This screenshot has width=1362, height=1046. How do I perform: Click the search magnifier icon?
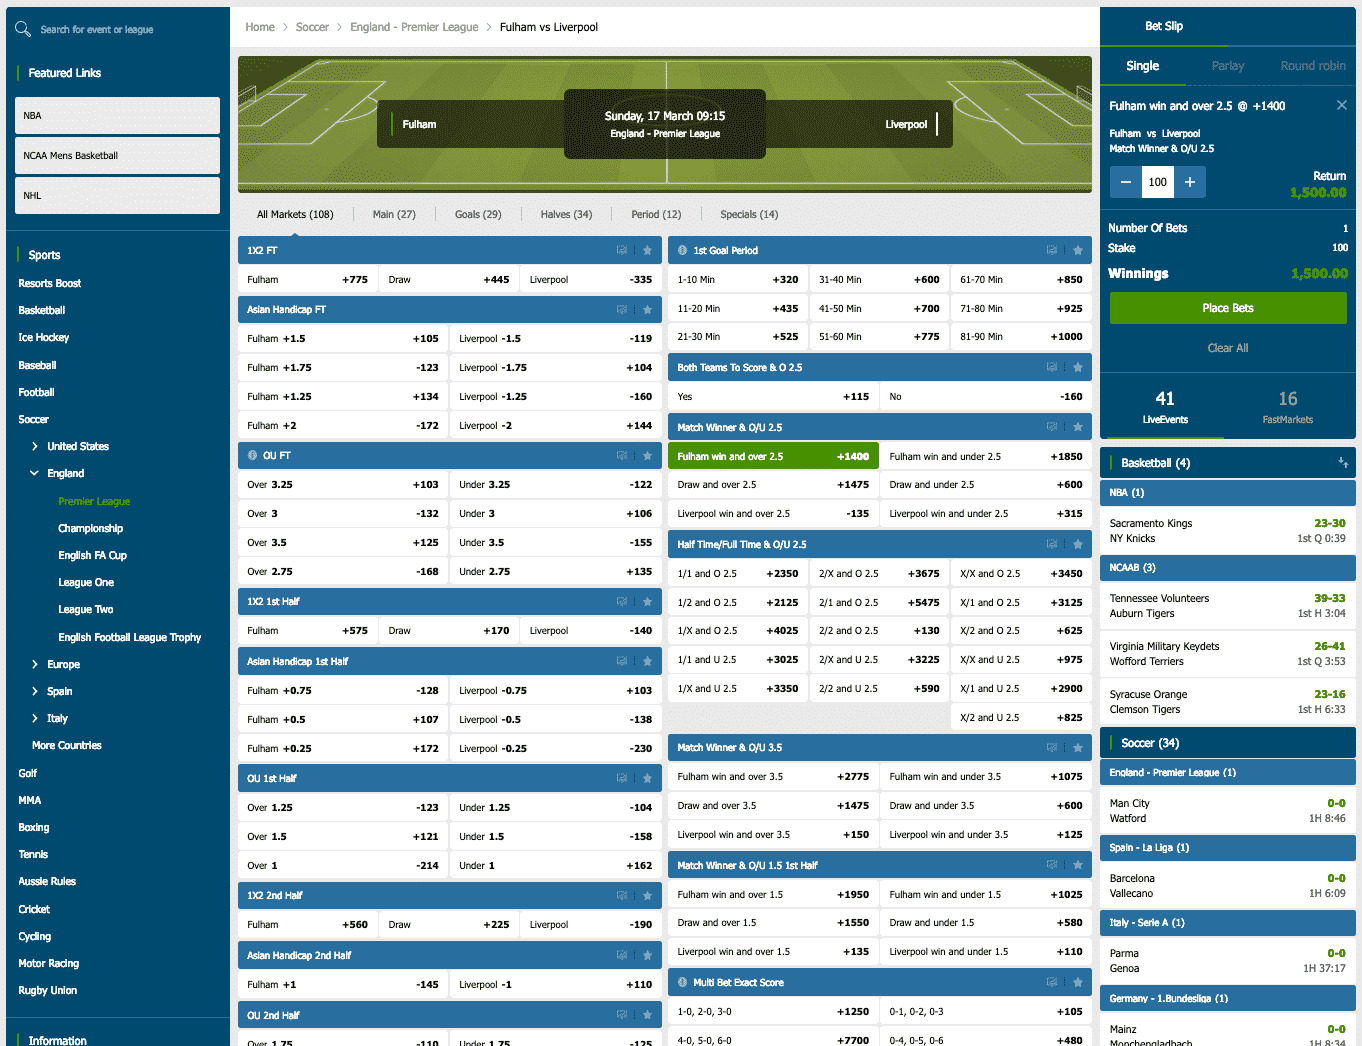point(23,29)
